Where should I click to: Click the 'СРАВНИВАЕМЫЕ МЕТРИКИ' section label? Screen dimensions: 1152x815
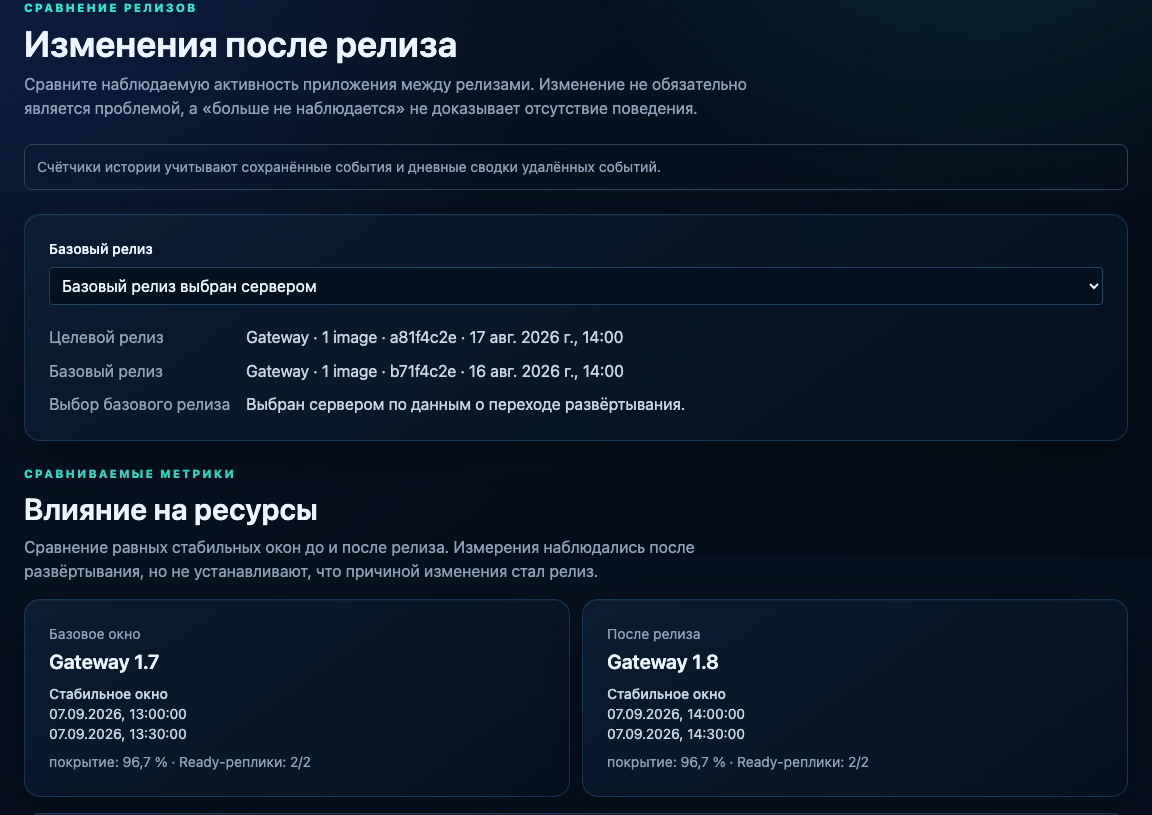[x=129, y=474]
